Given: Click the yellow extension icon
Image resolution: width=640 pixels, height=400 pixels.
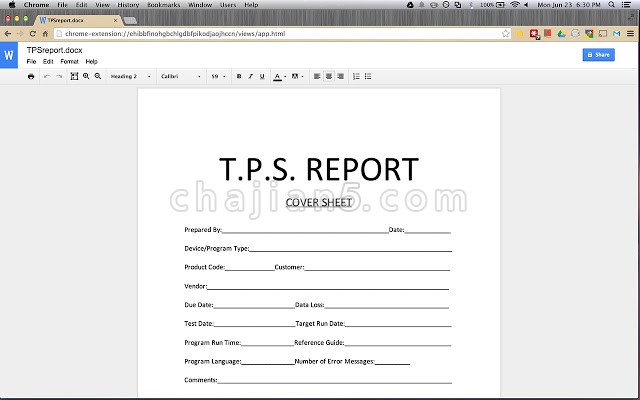Looking at the screenshot, I should click(x=520, y=34).
